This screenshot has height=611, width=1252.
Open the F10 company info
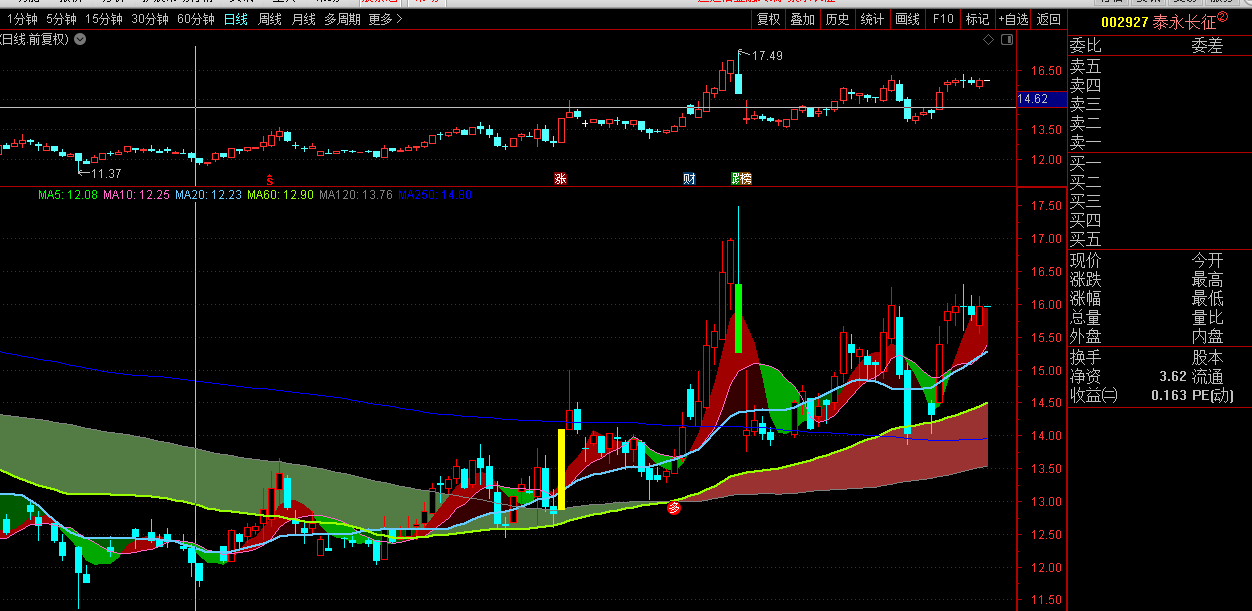coord(942,19)
